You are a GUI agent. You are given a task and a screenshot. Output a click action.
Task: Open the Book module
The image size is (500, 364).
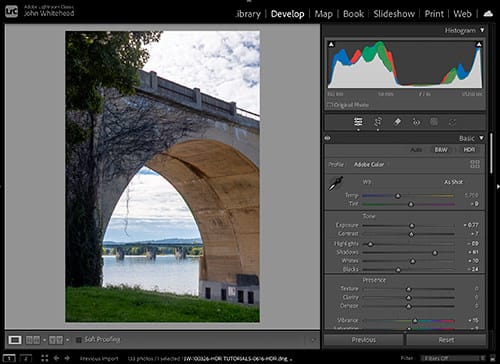353,14
